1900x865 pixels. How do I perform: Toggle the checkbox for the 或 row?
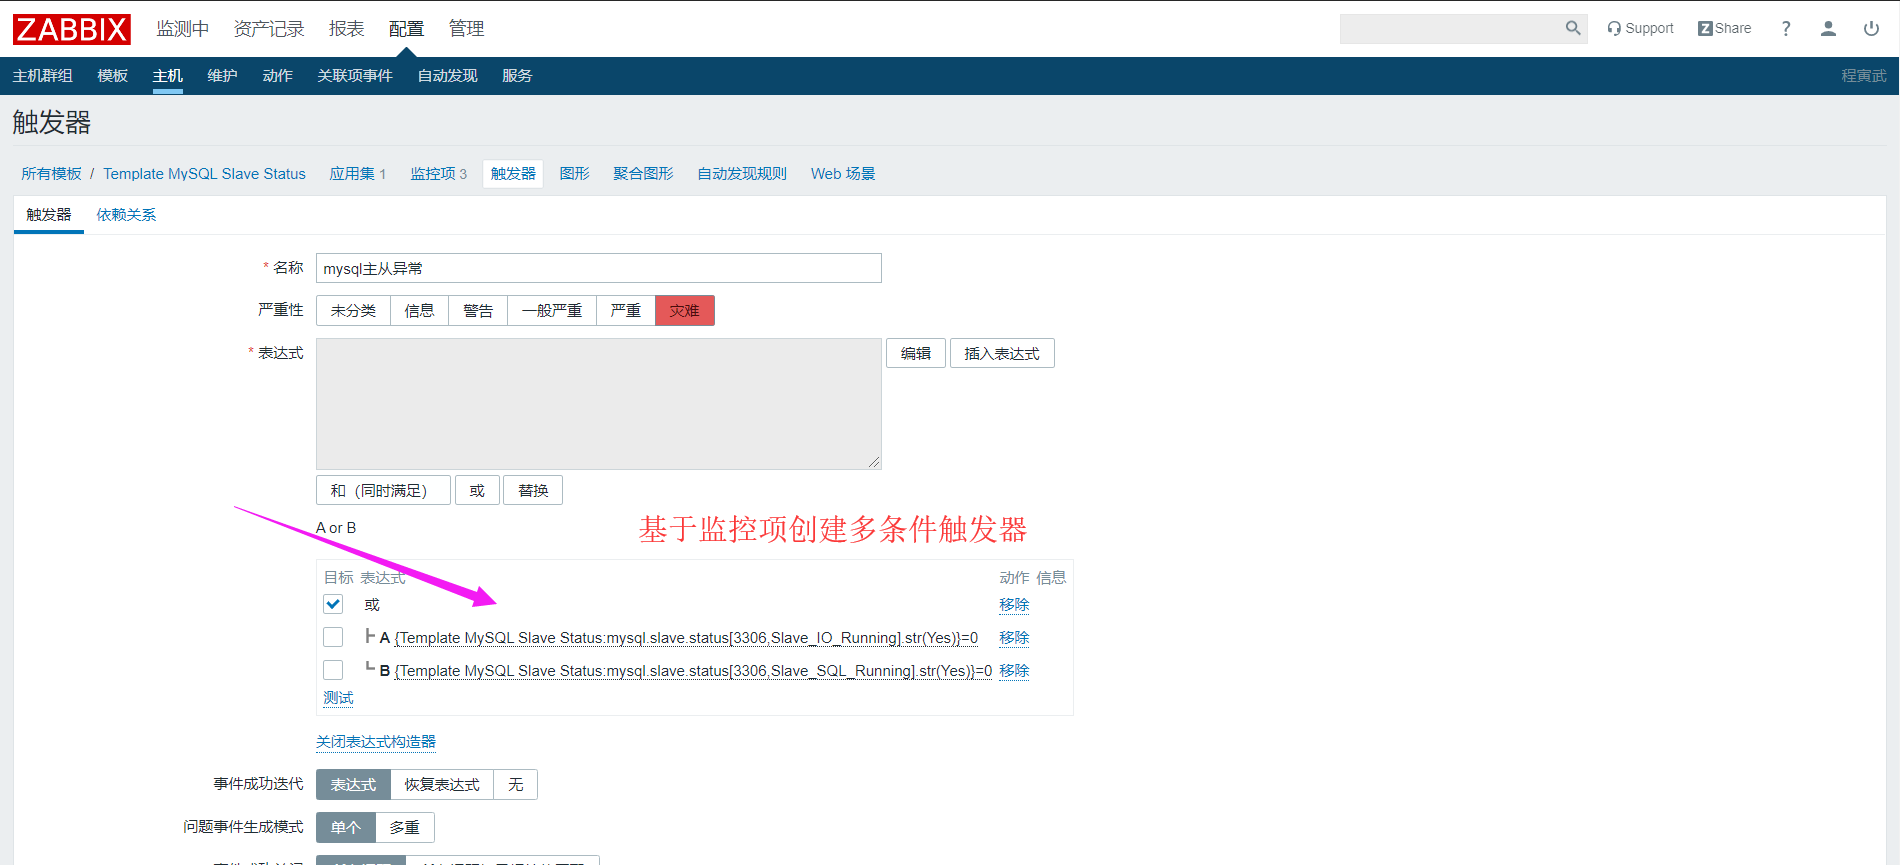[x=334, y=604]
